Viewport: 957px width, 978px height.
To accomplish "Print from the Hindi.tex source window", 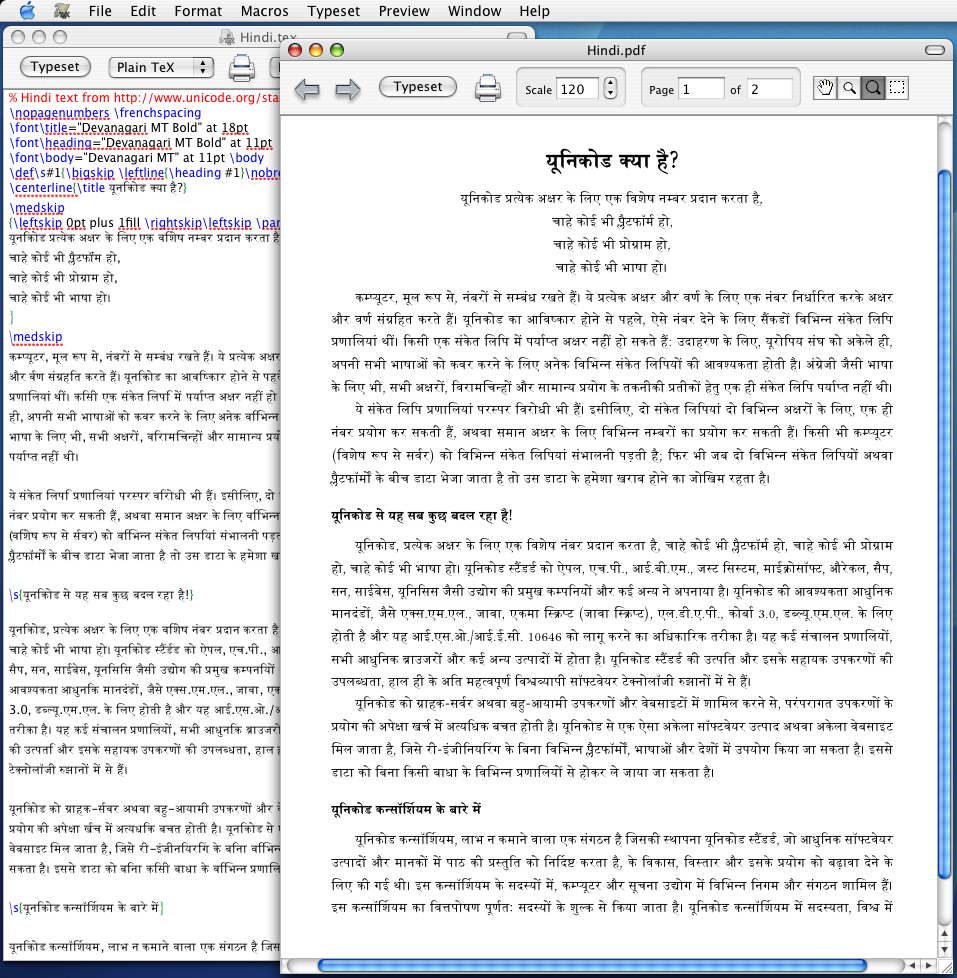I will (x=241, y=68).
